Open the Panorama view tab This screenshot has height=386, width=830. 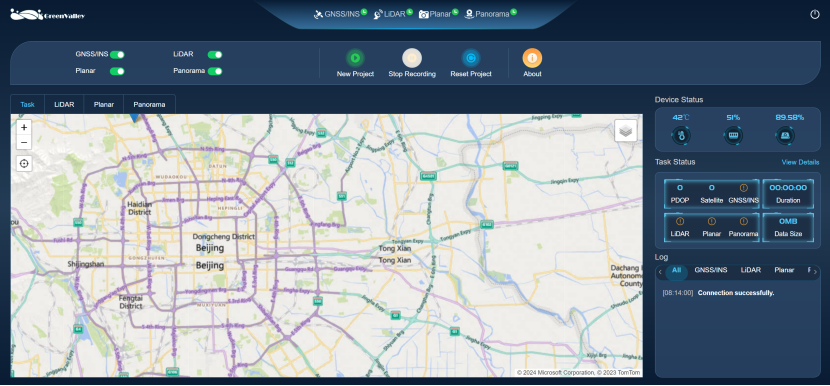(x=149, y=104)
